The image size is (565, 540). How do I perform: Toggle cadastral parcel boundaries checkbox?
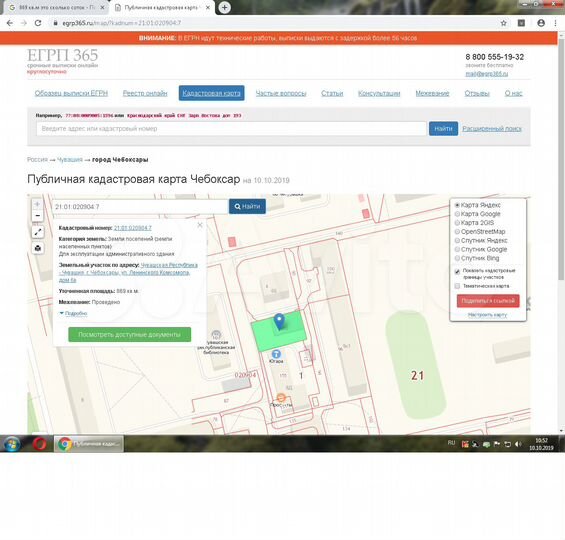point(457,271)
